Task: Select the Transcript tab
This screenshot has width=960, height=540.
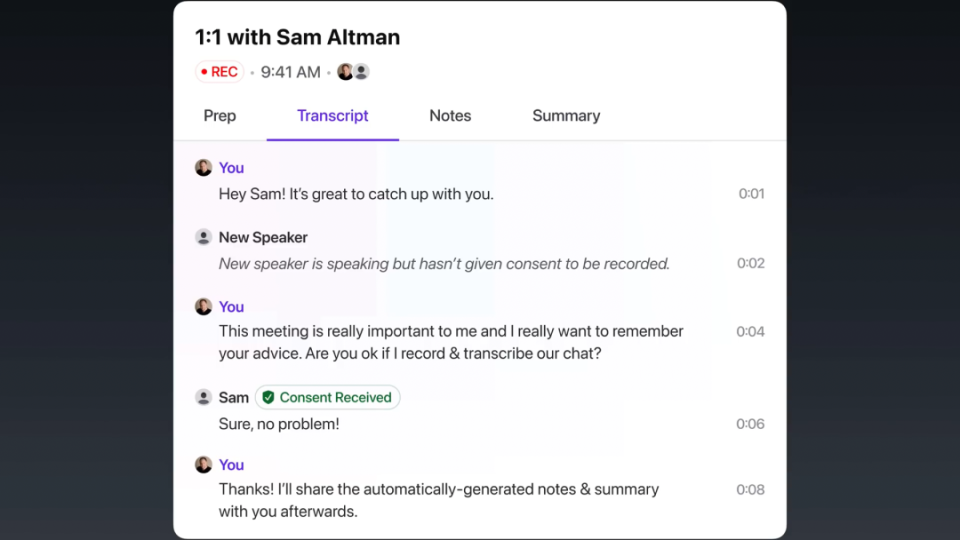Action: (x=332, y=116)
